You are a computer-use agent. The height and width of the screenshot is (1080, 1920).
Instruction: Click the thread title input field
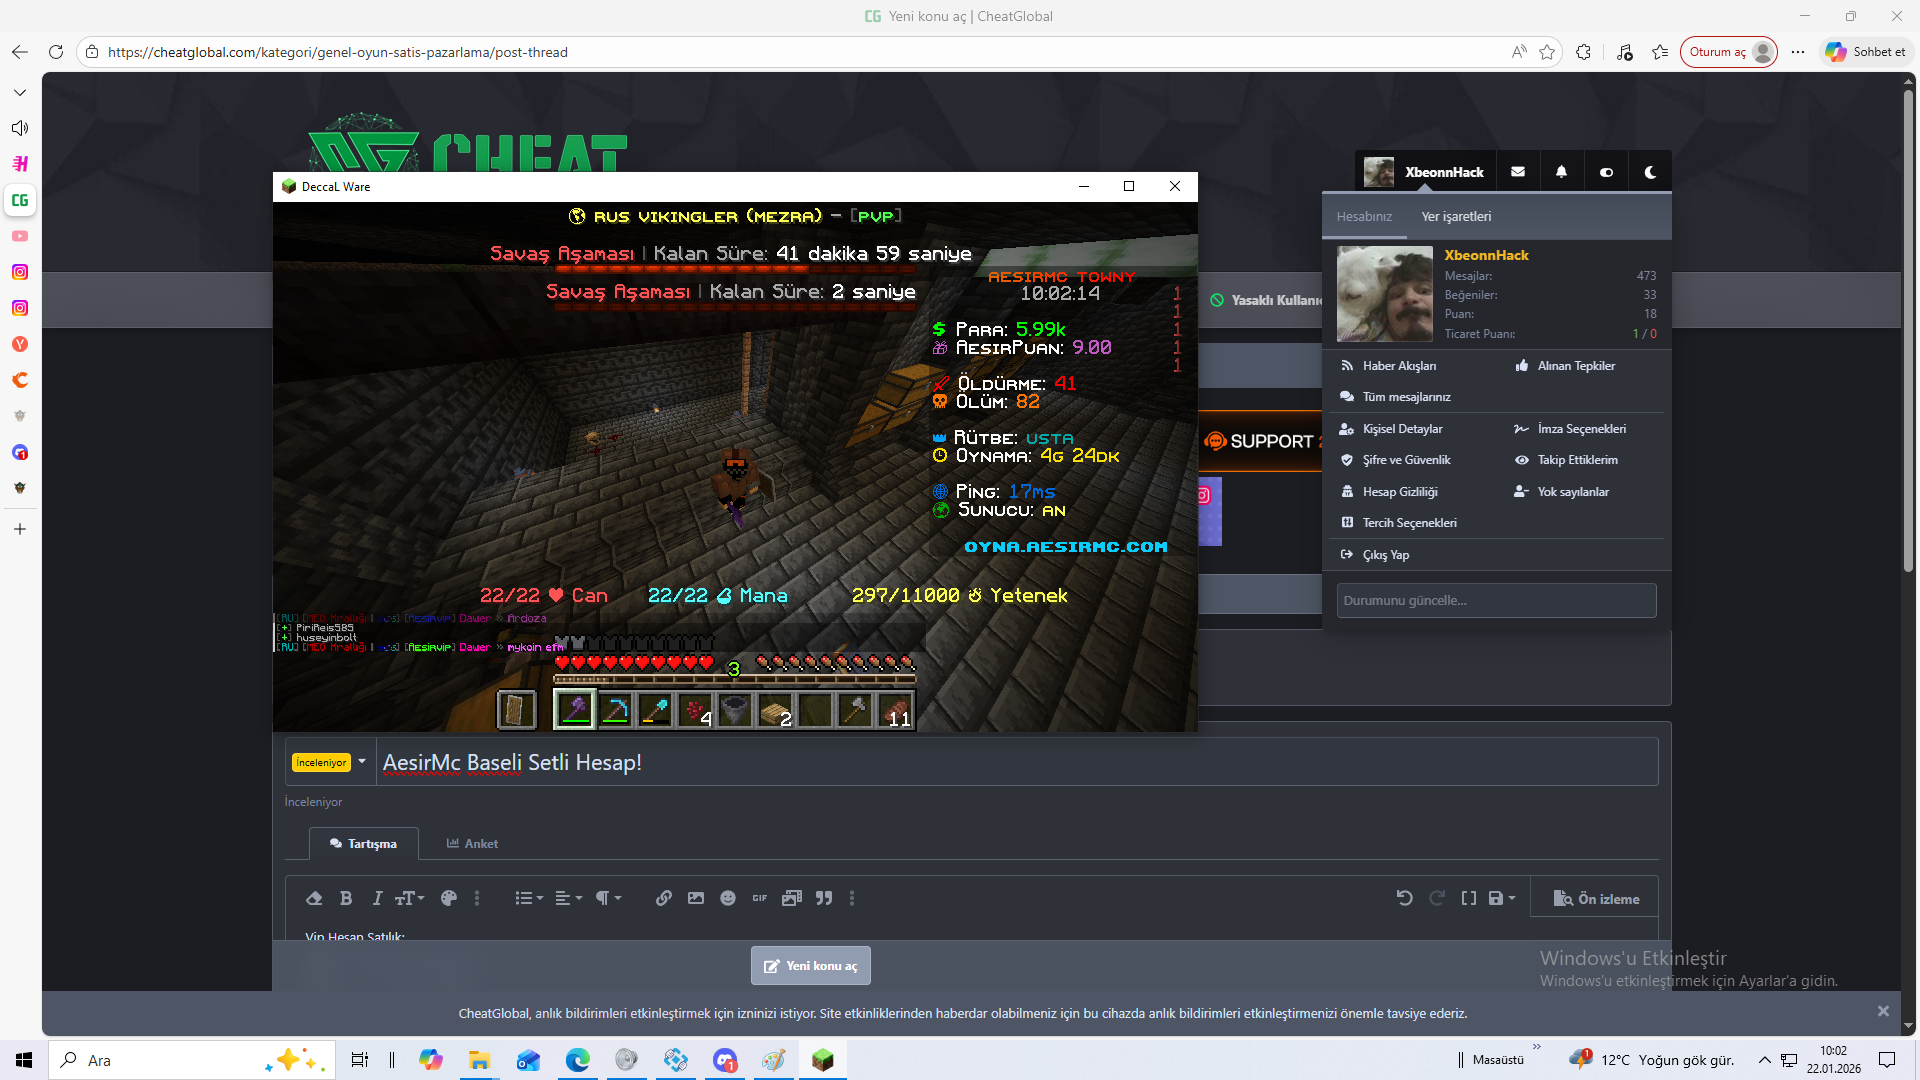[1017, 762]
